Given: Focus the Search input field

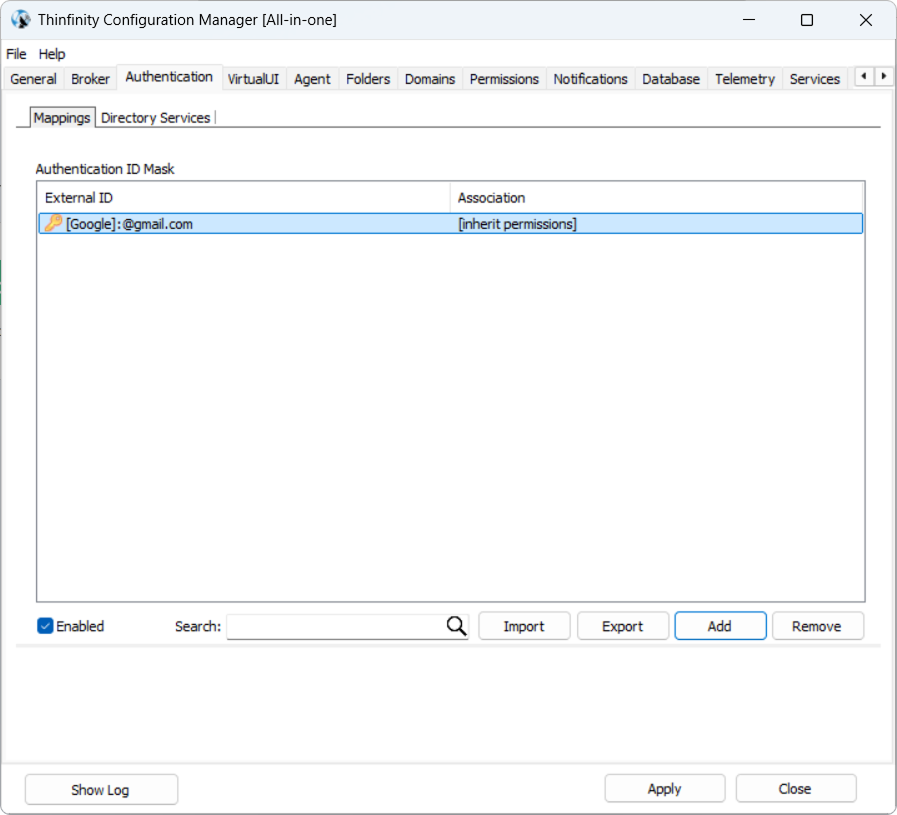Looking at the screenshot, I should (335, 626).
